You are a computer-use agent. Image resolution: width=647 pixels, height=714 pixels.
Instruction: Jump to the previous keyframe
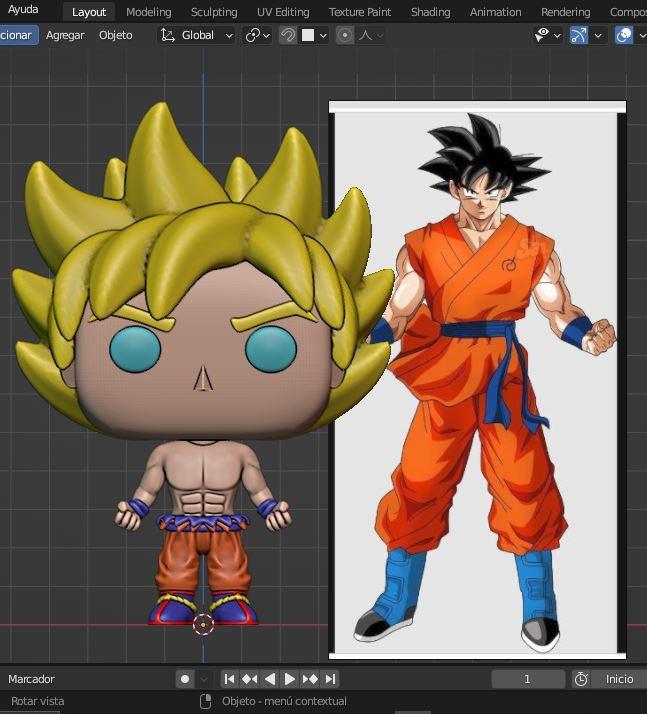pos(250,679)
